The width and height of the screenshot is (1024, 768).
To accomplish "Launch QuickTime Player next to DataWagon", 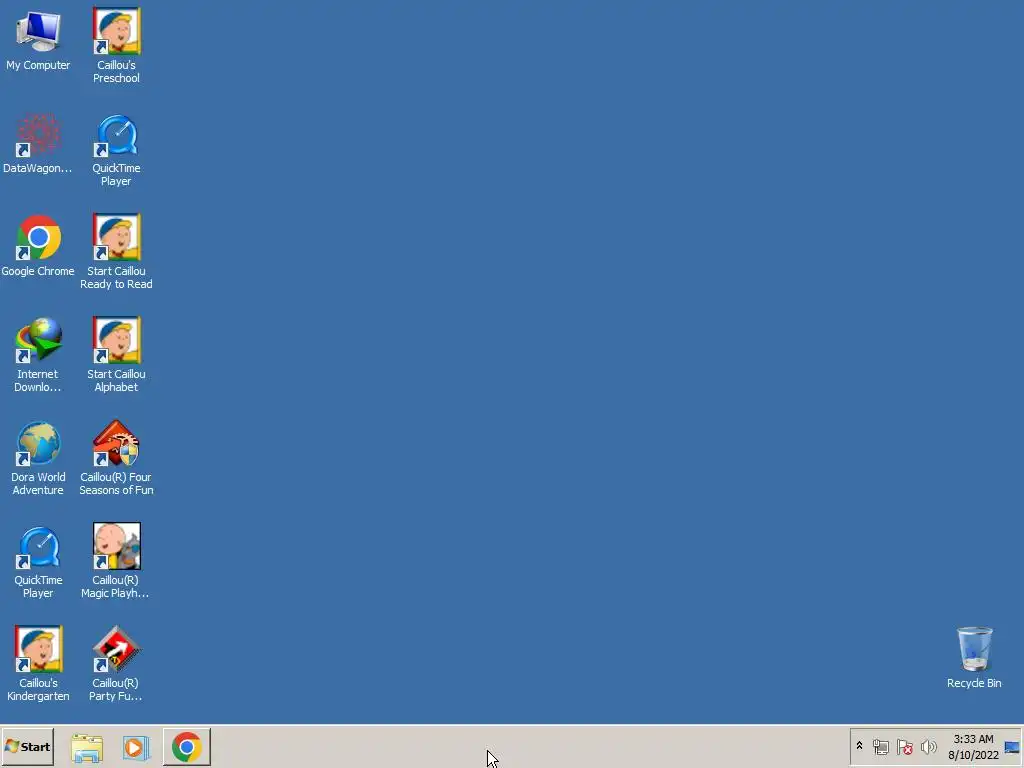I will 116,150.
